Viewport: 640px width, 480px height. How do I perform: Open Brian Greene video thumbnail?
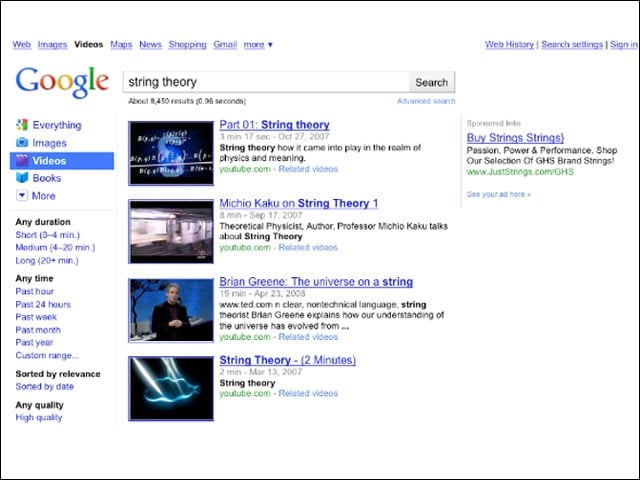[171, 310]
